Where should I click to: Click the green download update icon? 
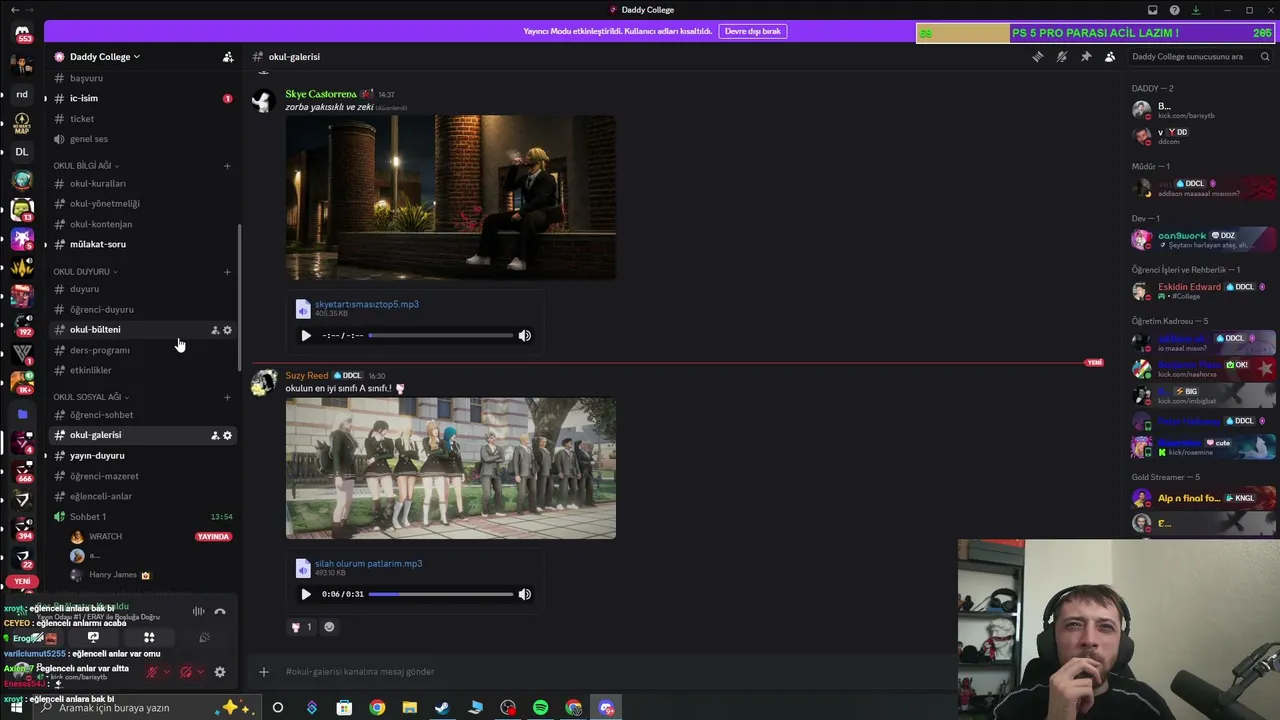click(1196, 10)
